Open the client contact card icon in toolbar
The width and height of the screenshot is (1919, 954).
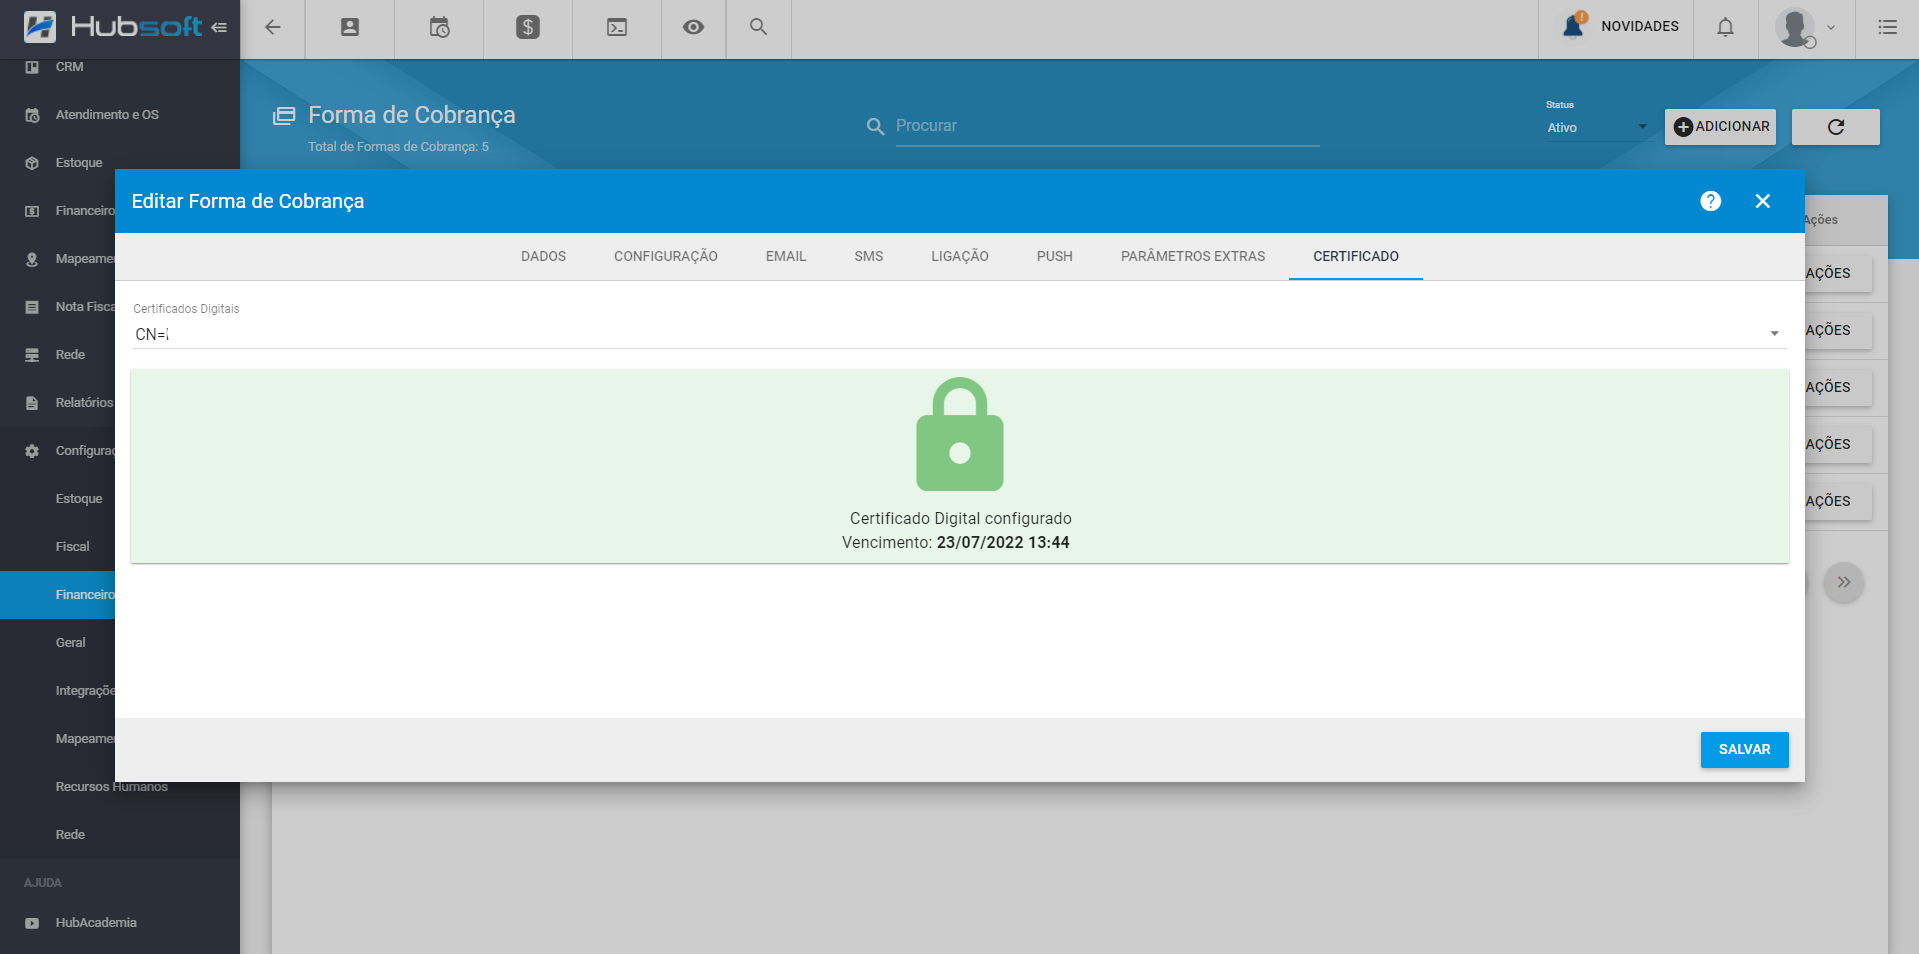(350, 27)
